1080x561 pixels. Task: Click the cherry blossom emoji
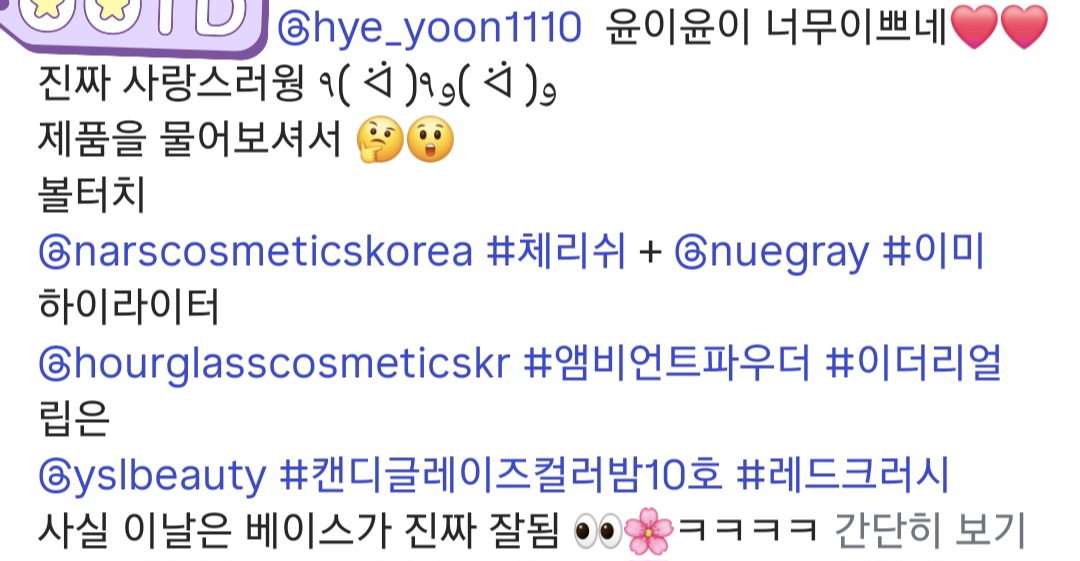tap(647, 531)
